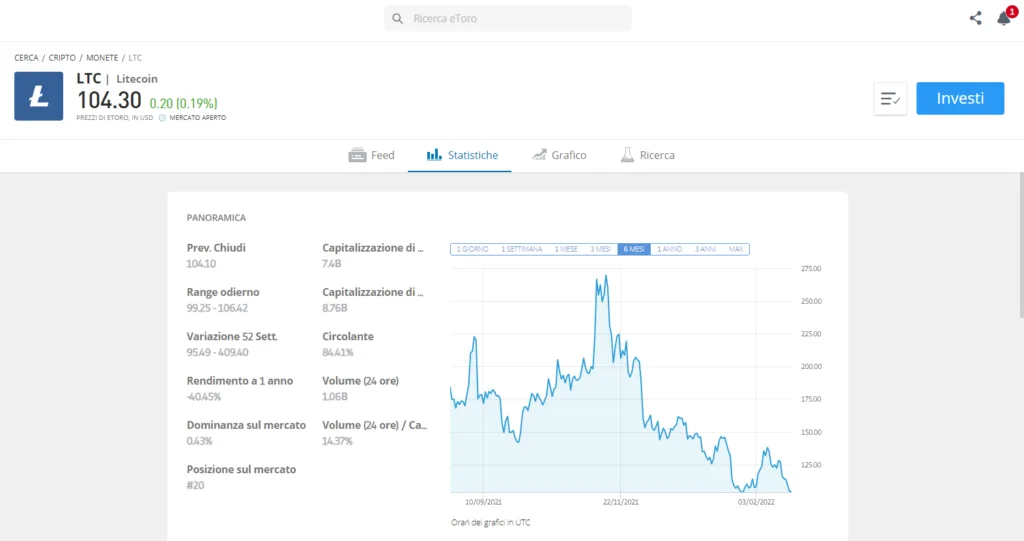
Task: Go to CRIPTO breadcrumb
Action: tap(62, 57)
